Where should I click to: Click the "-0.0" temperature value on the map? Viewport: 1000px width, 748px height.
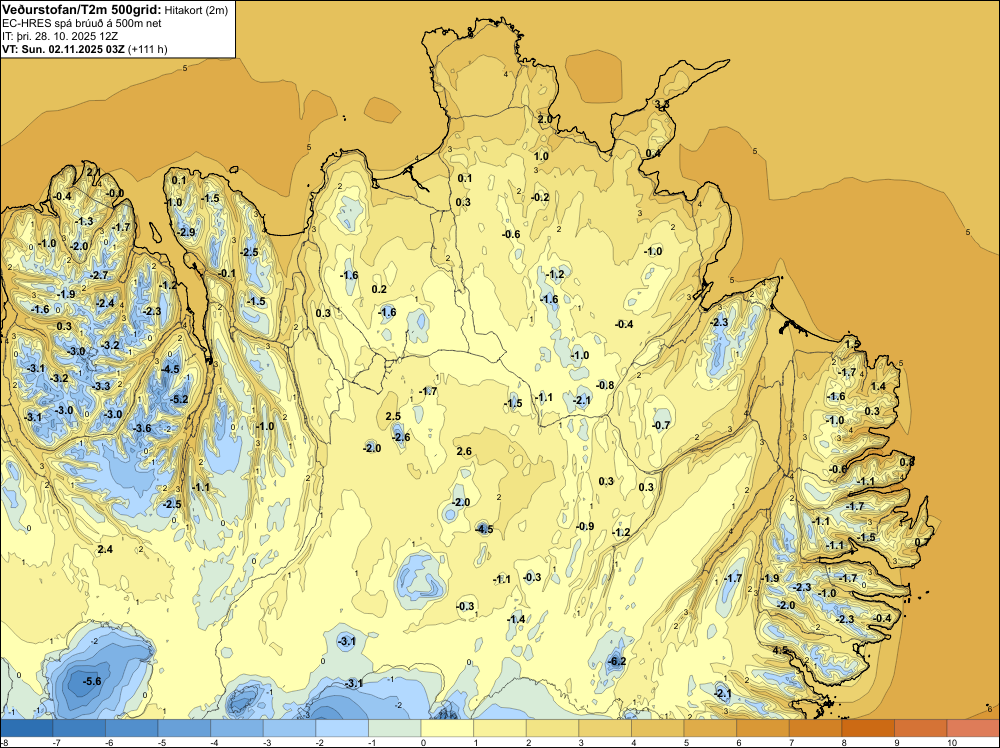pos(115,193)
